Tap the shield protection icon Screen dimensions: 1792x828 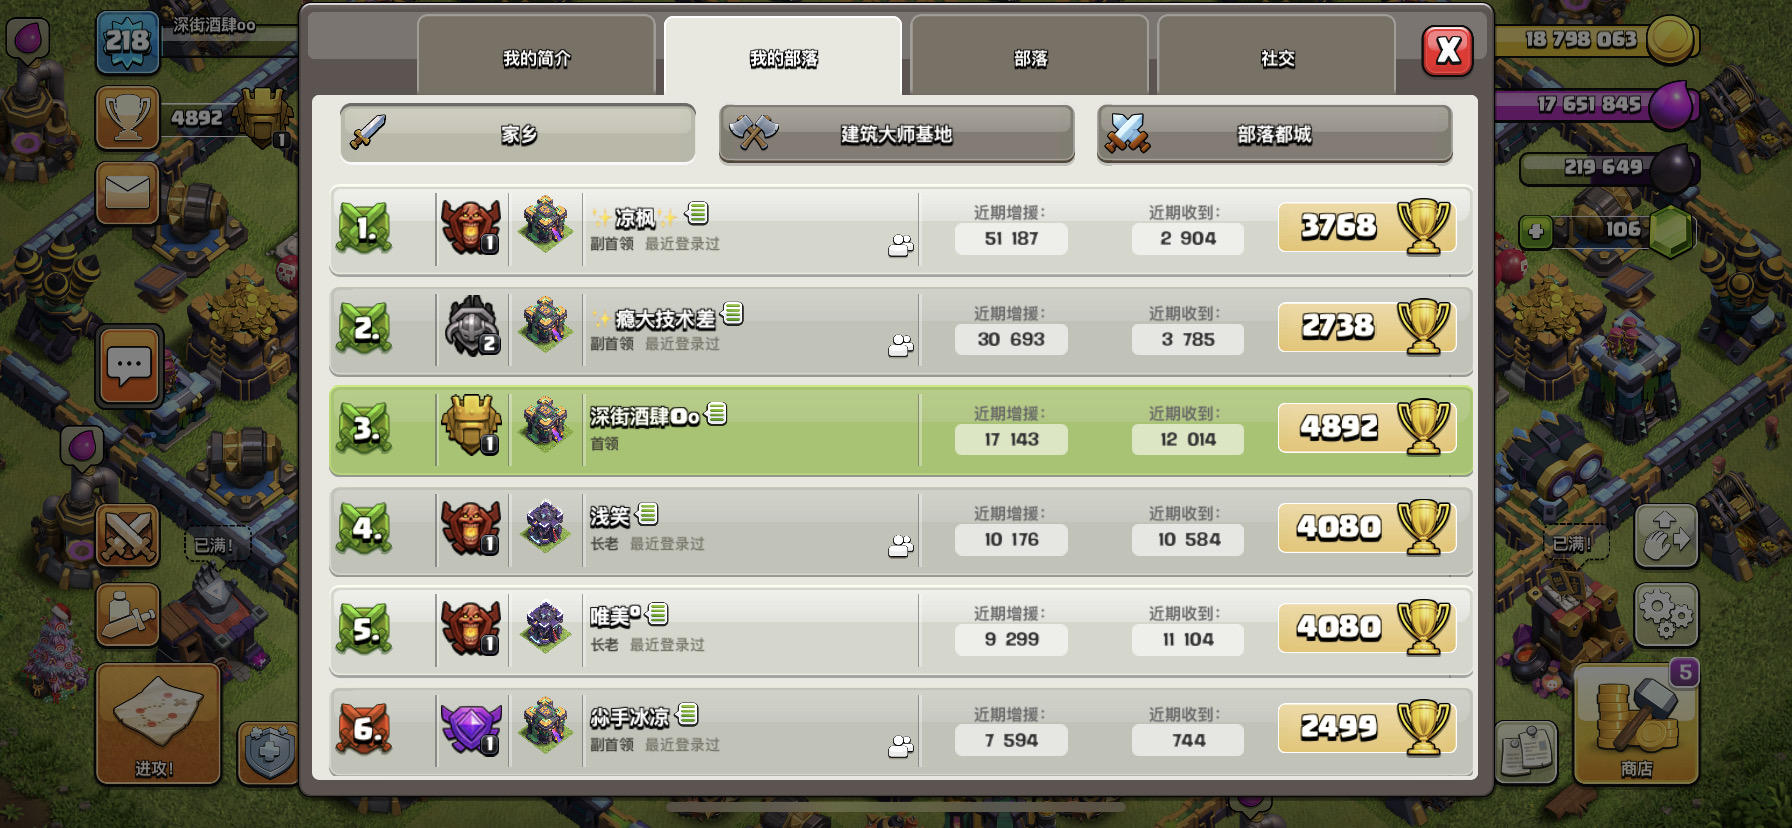pos(268,751)
